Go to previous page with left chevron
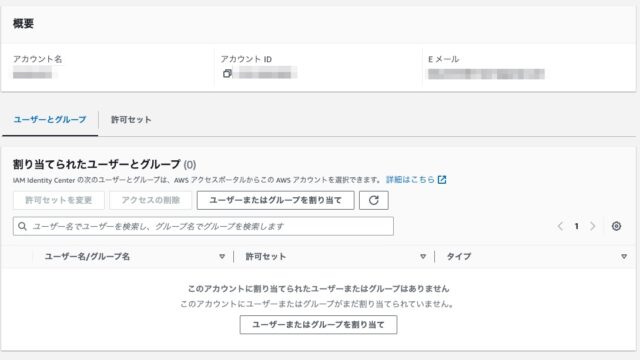This screenshot has height=360, width=640. 560,226
